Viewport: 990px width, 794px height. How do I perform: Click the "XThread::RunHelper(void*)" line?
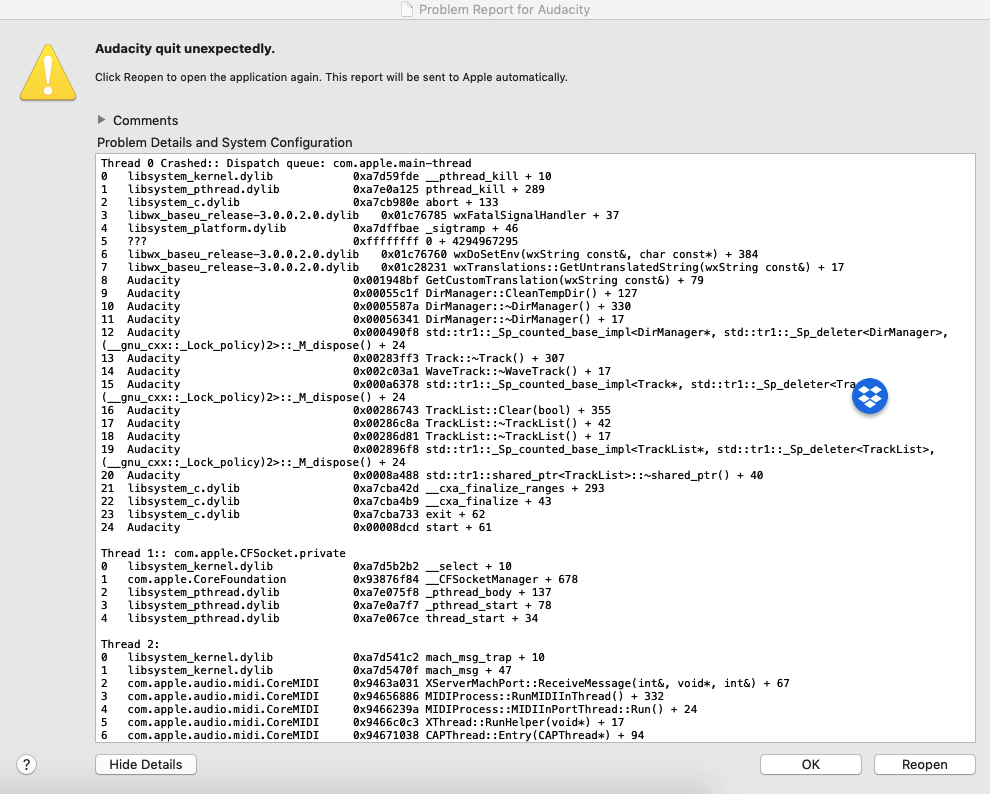[x=362, y=722]
